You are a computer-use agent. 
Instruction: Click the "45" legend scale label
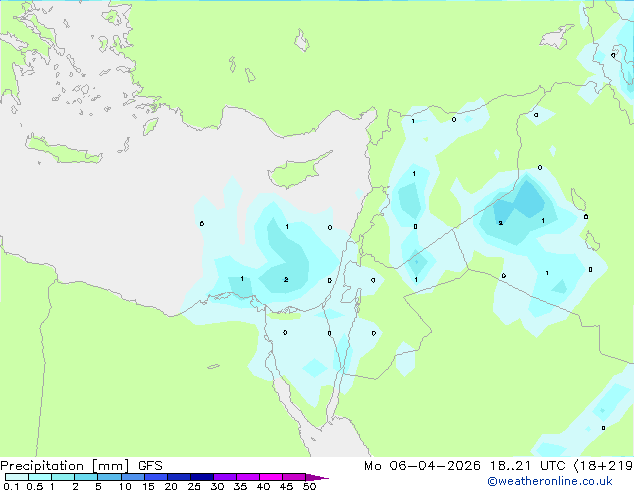286,486
